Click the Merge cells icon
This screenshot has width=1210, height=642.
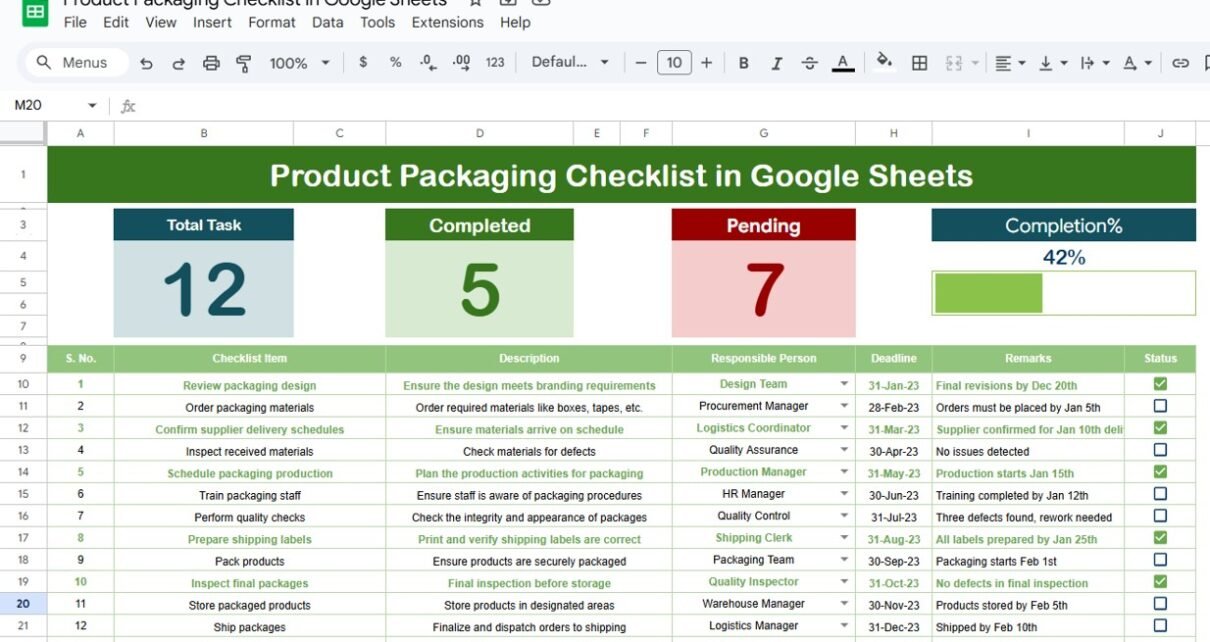[954, 62]
